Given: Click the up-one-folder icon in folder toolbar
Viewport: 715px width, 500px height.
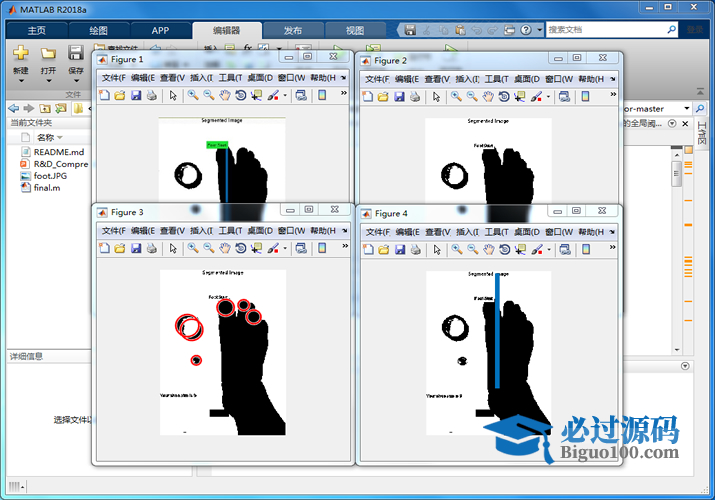Looking at the screenshot, I should [45, 108].
